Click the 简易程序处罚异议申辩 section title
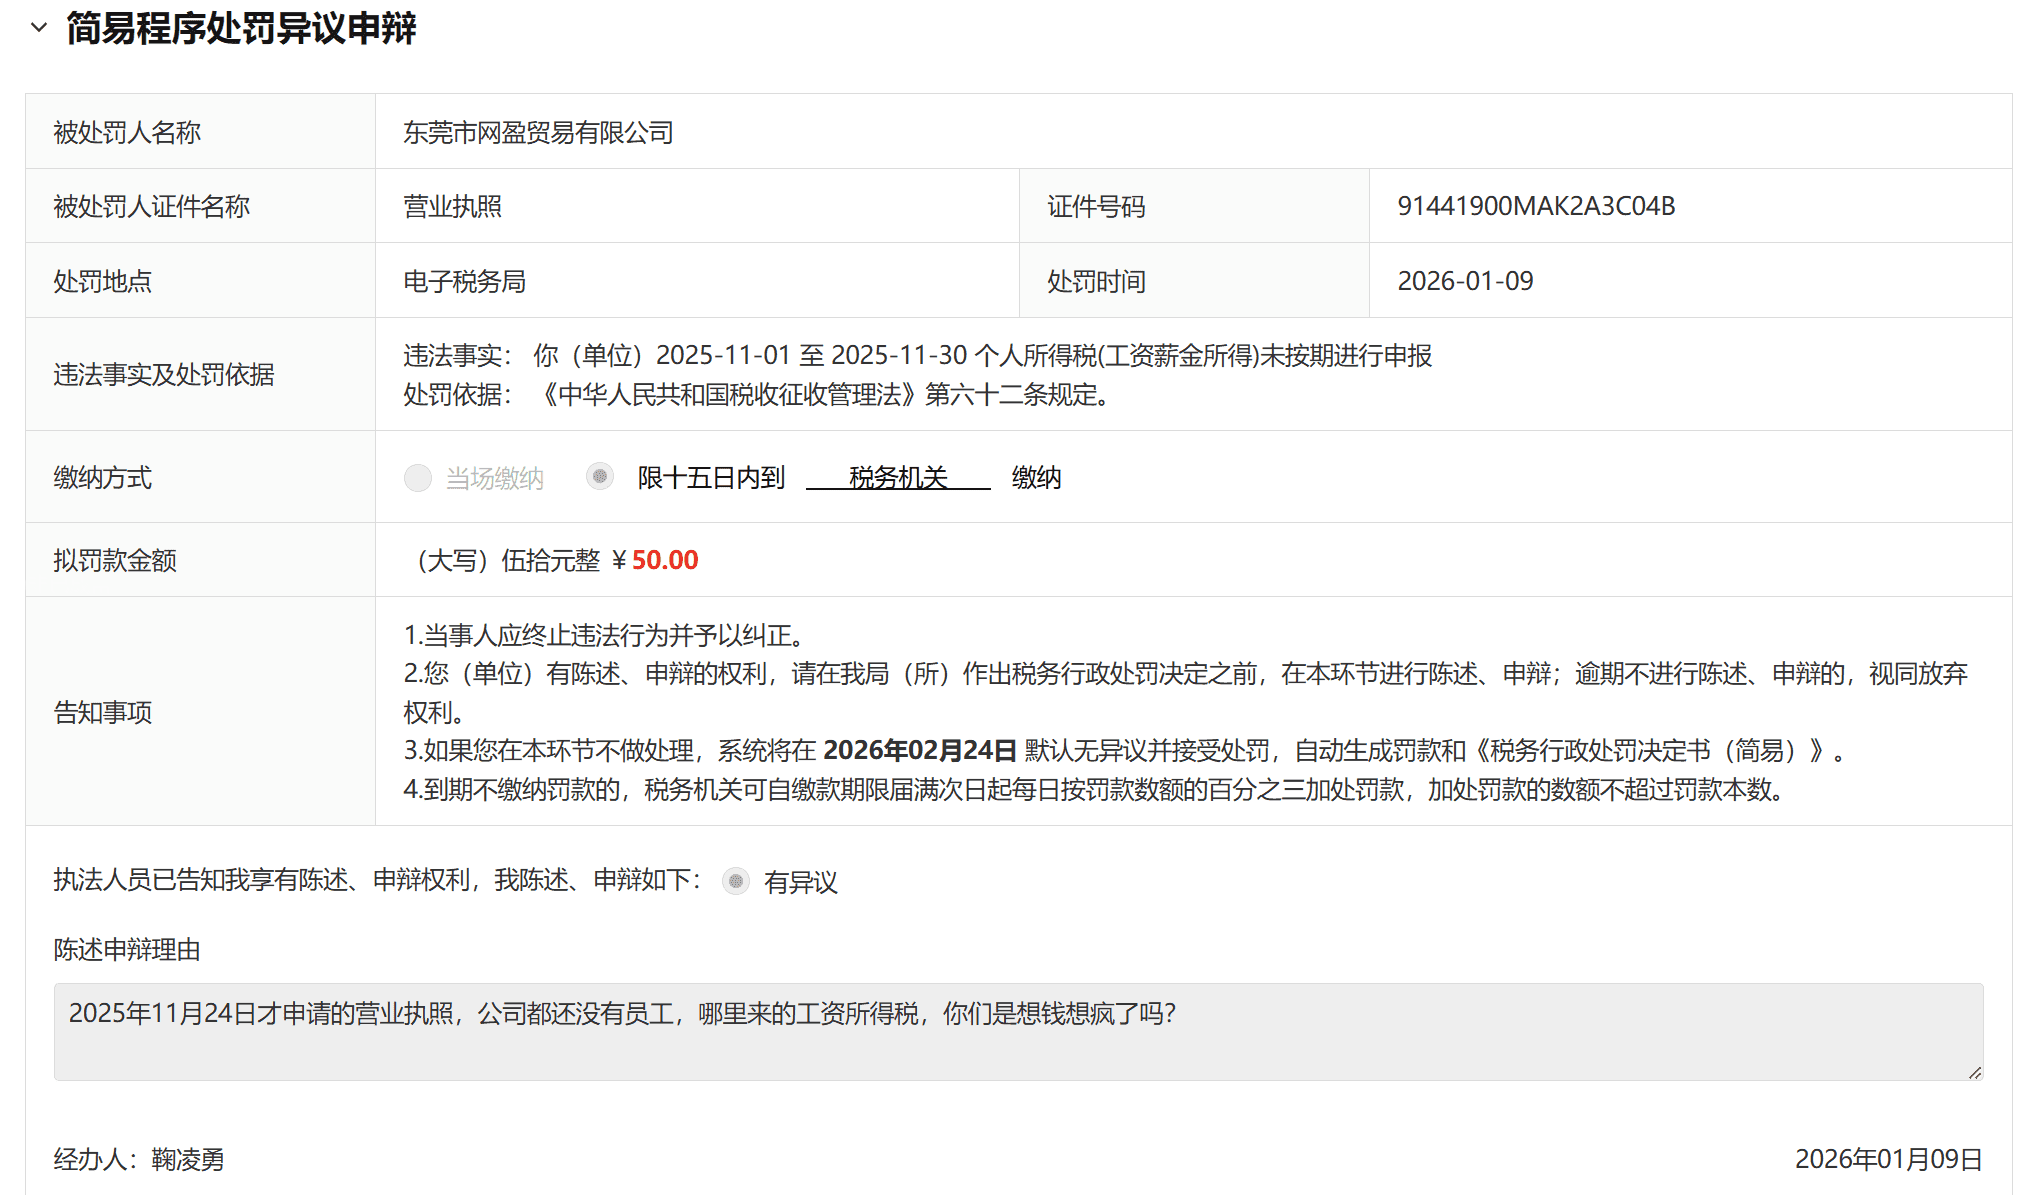 [241, 28]
